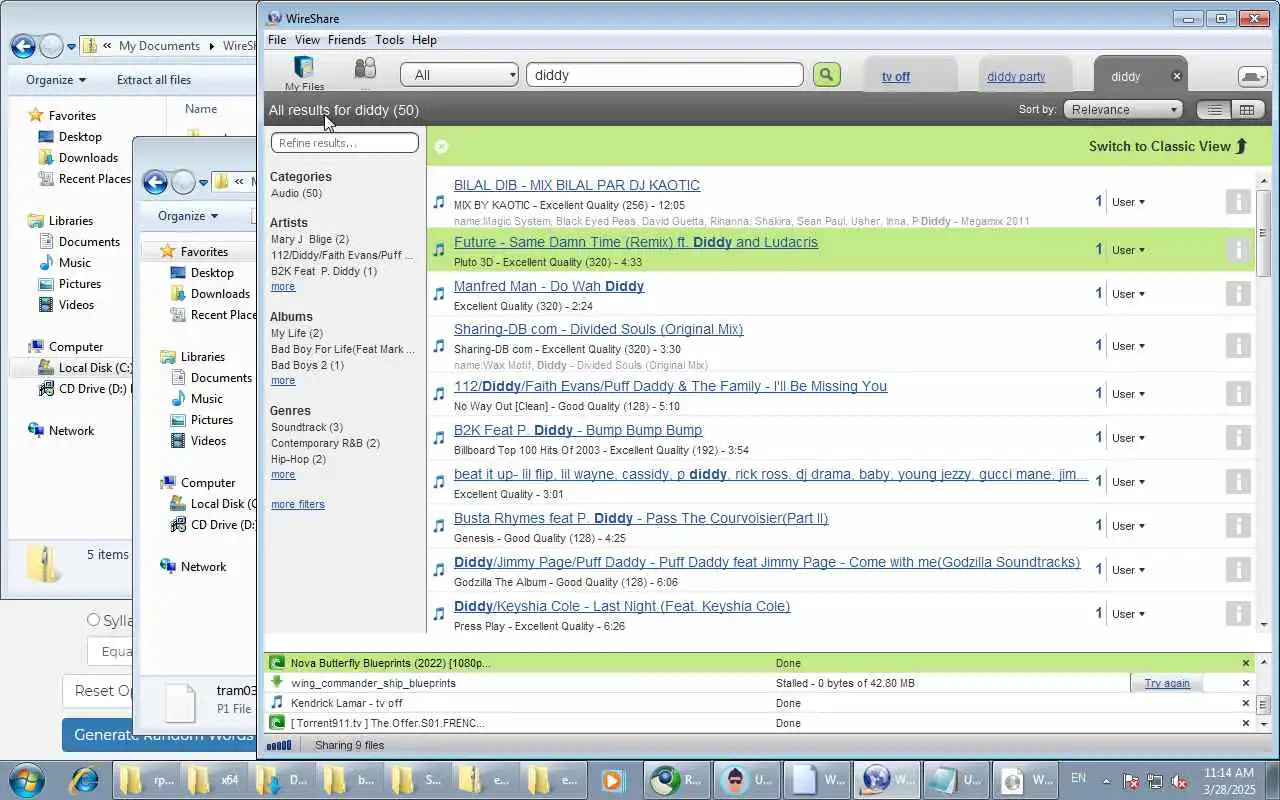Image resolution: width=1280 pixels, height=800 pixels.
Task: Open User dropdown for Manfred Man result
Action: [1128, 294]
